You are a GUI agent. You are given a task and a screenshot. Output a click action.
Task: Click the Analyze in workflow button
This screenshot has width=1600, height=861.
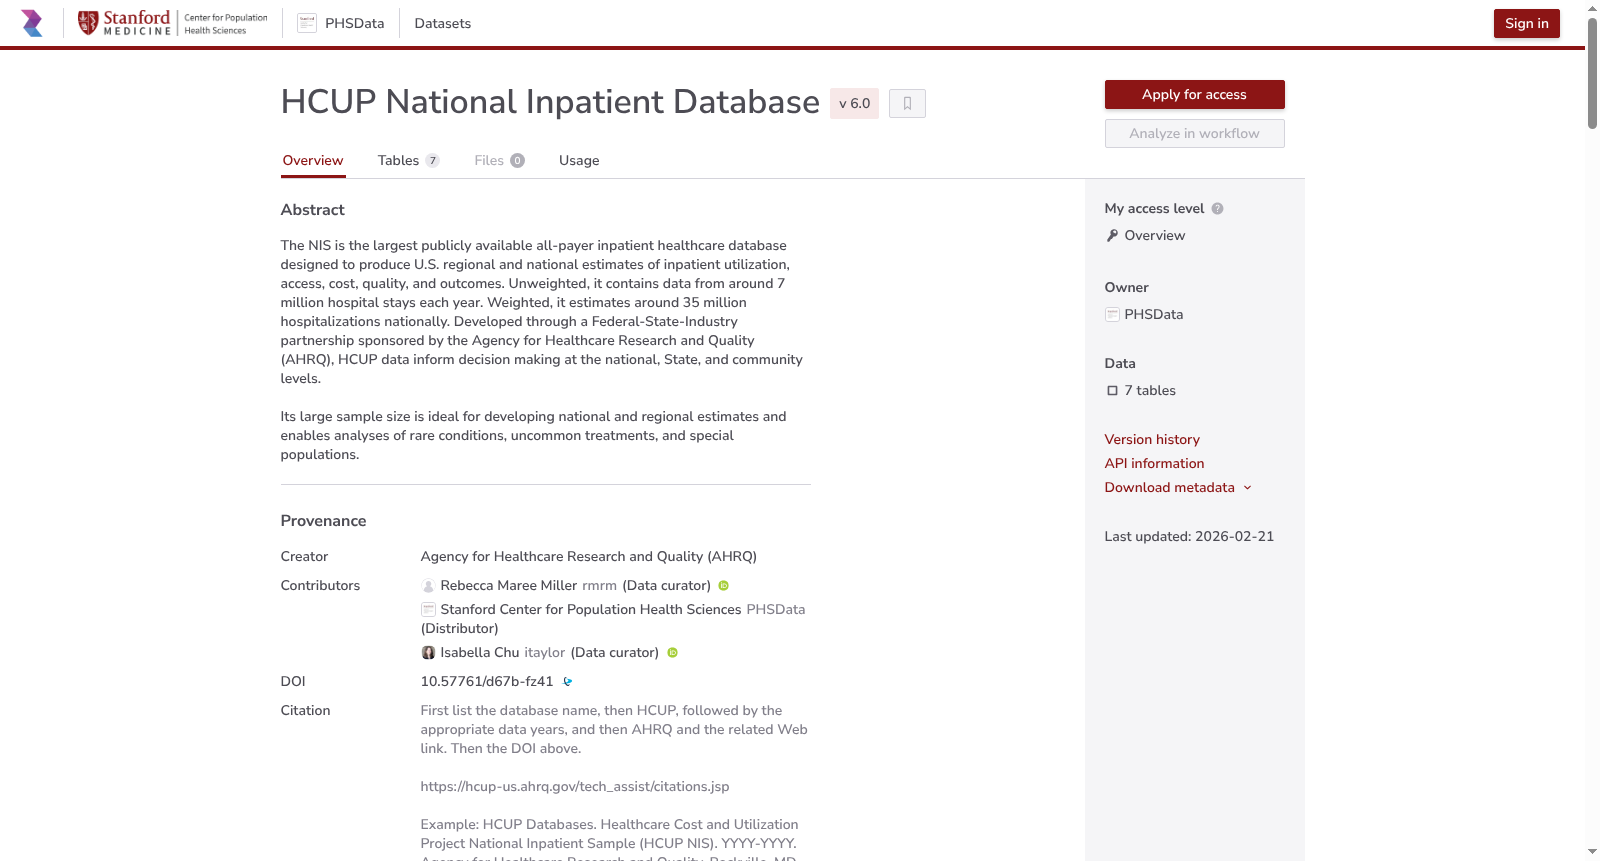pos(1194,133)
